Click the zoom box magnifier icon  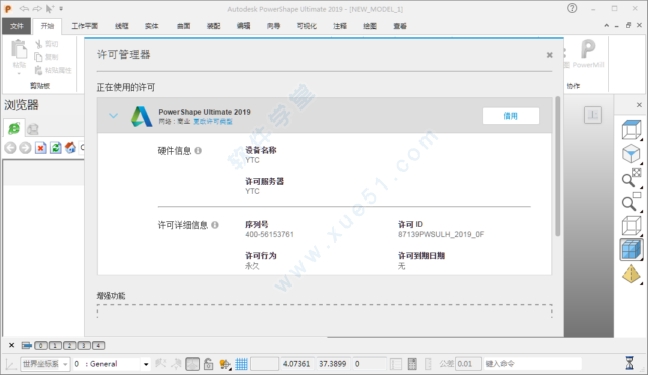click(631, 202)
